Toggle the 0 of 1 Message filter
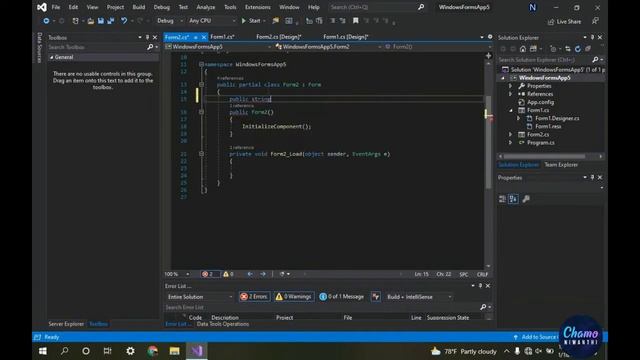The image size is (640, 360). coord(342,297)
